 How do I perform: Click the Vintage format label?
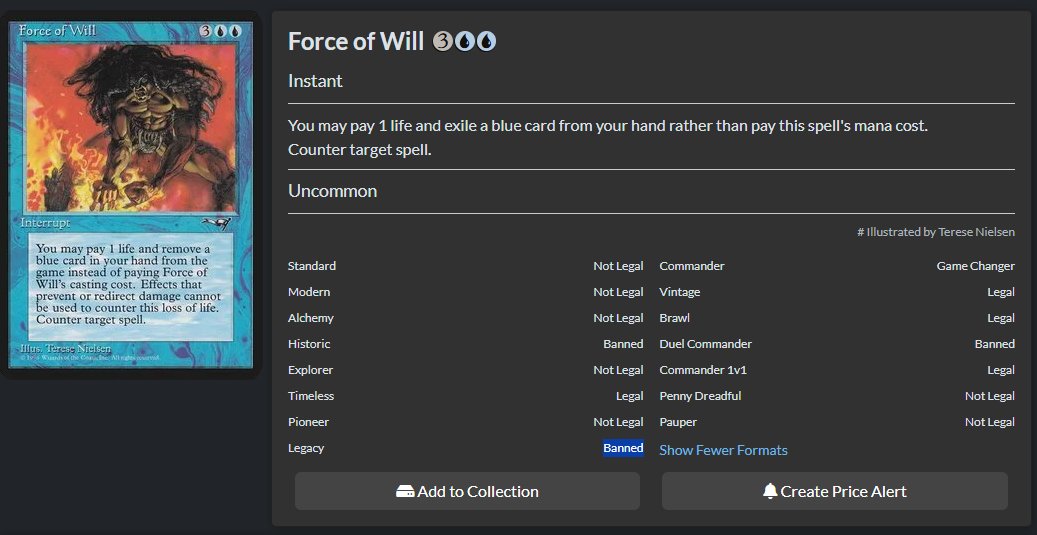click(680, 292)
